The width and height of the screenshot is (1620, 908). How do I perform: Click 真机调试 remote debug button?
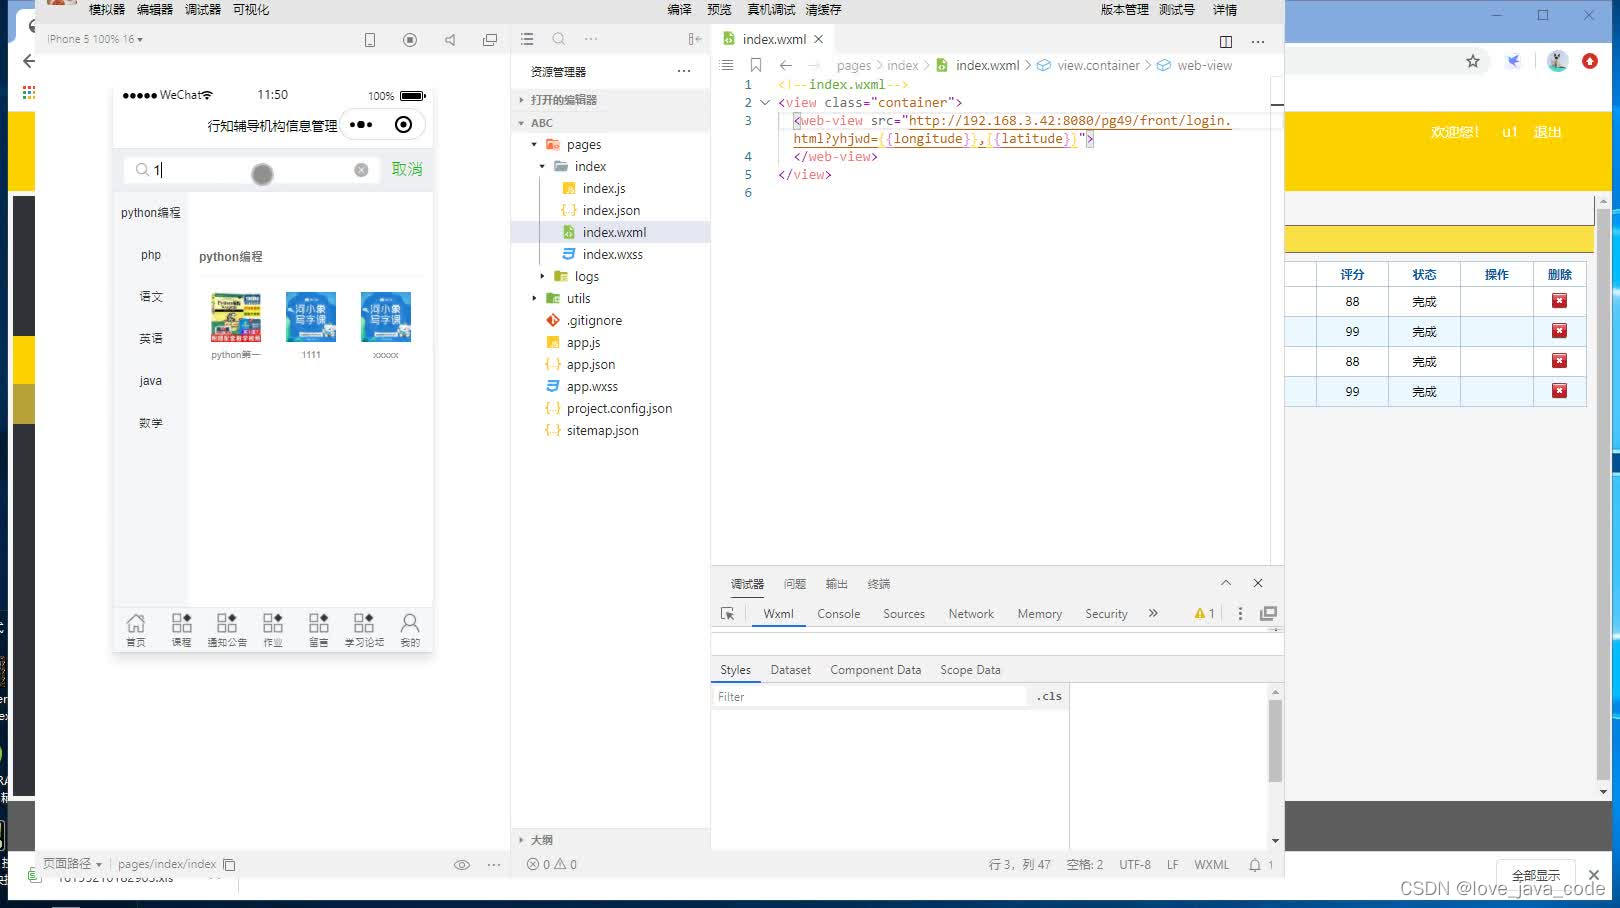(x=771, y=10)
